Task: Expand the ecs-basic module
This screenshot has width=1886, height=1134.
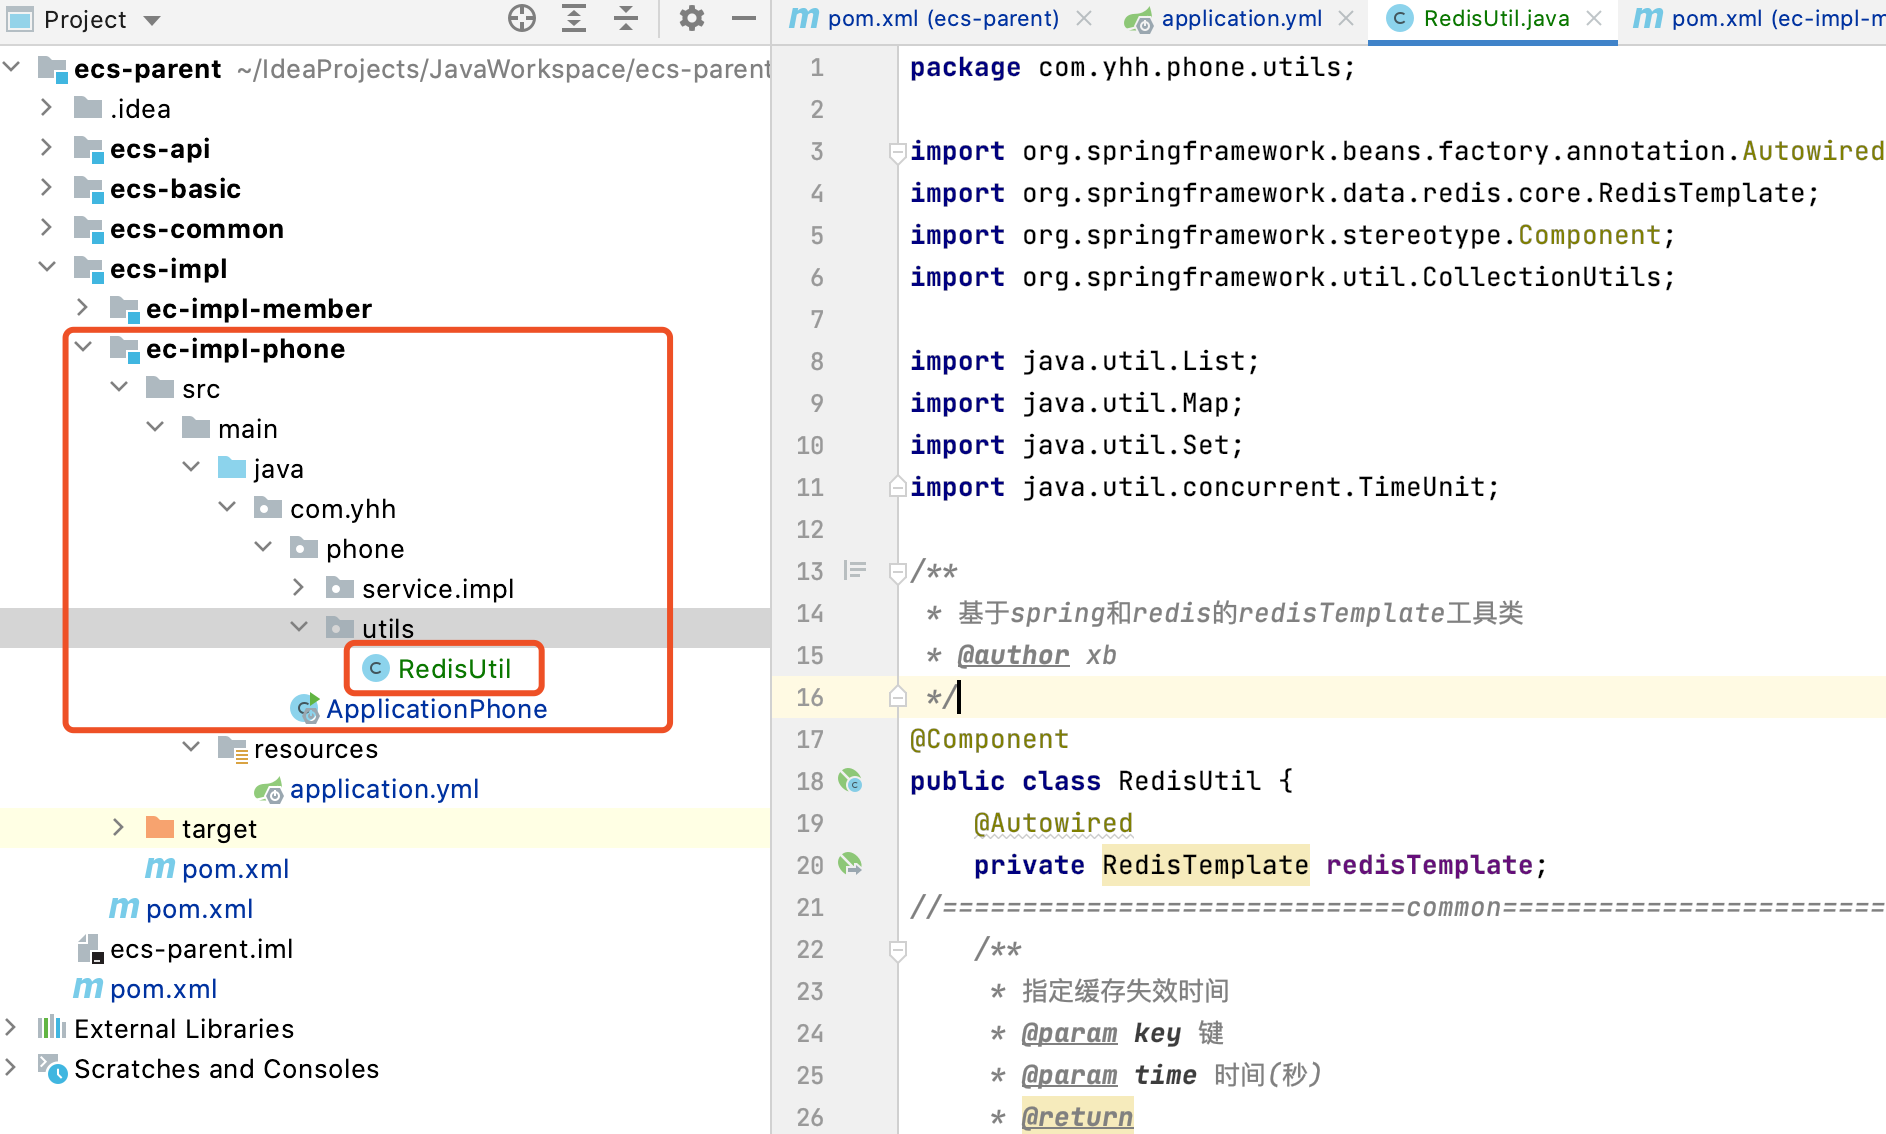Action: pyautogui.click(x=46, y=187)
